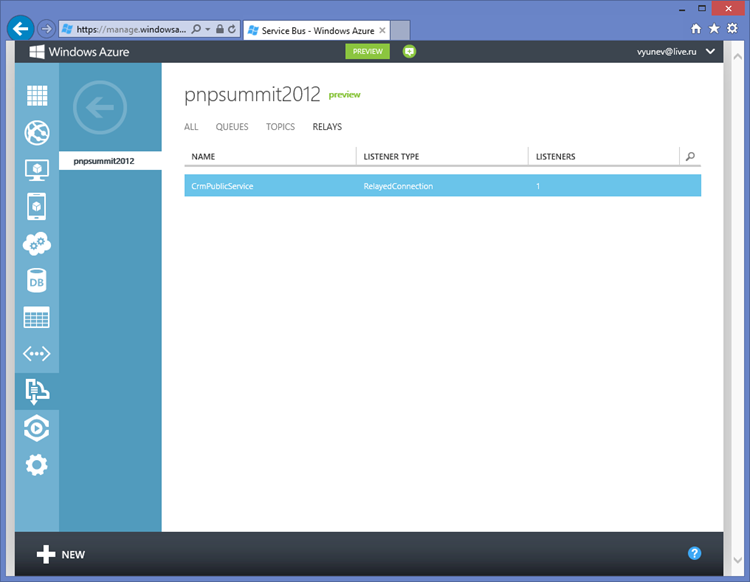This screenshot has width=750, height=582.
Task: Switch to QUEUES tab
Action: click(232, 127)
